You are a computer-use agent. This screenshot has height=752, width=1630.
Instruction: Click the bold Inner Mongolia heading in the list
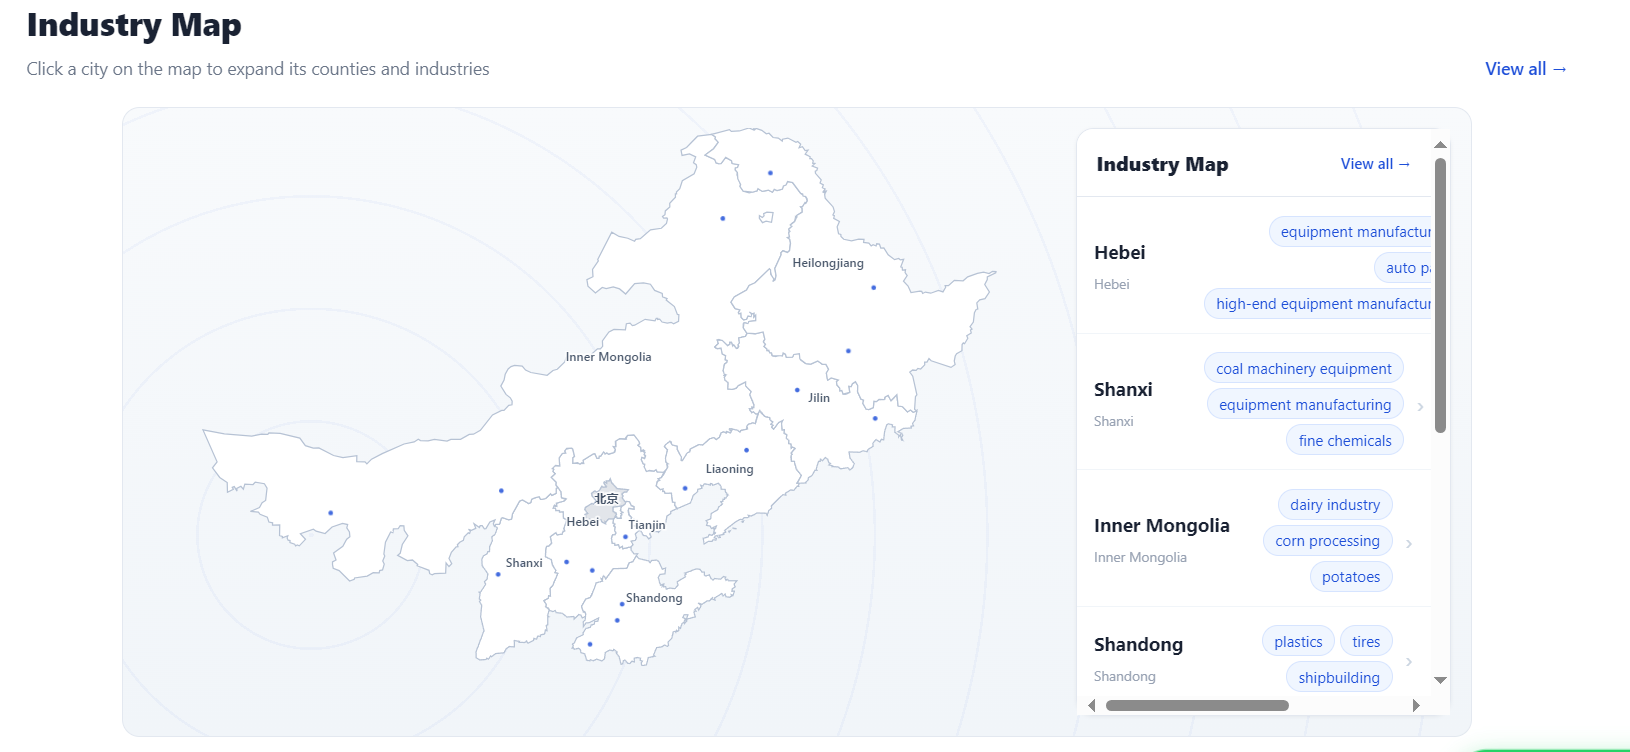pyautogui.click(x=1162, y=526)
